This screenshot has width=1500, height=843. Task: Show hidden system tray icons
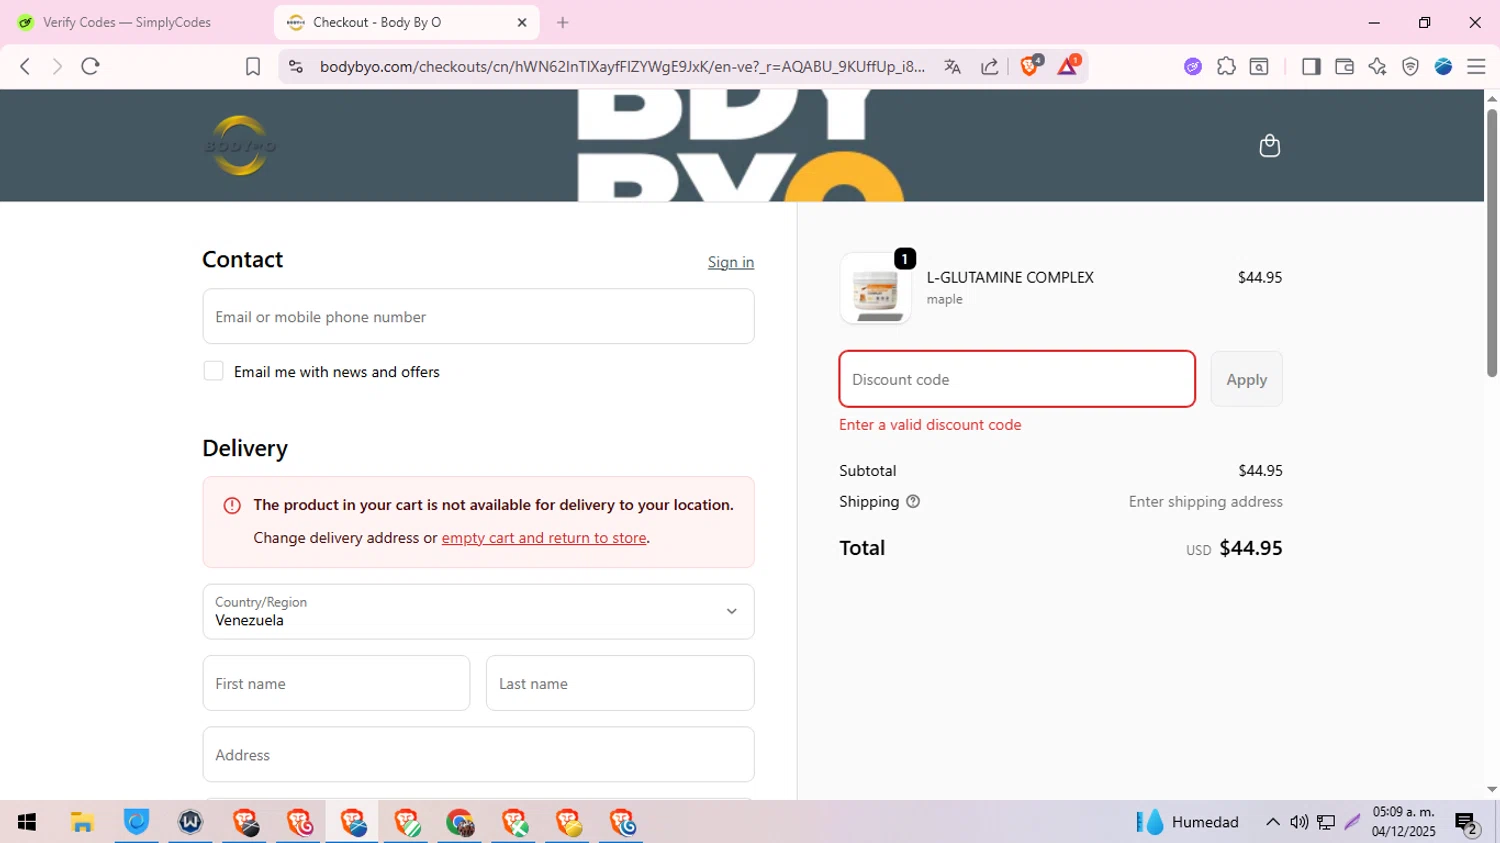[x=1272, y=822]
